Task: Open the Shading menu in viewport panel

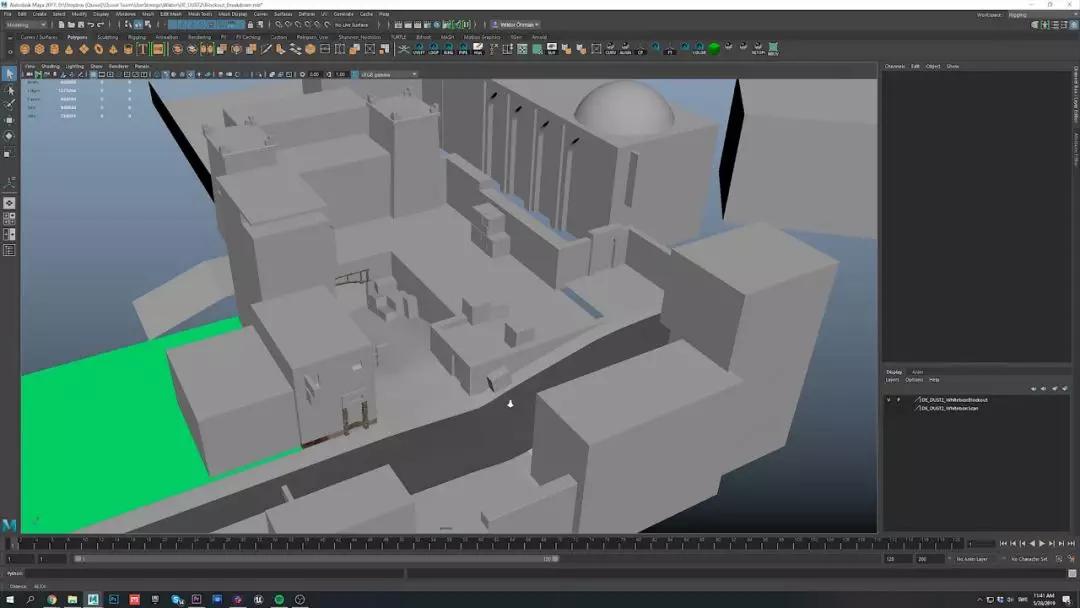Action: click(50, 66)
